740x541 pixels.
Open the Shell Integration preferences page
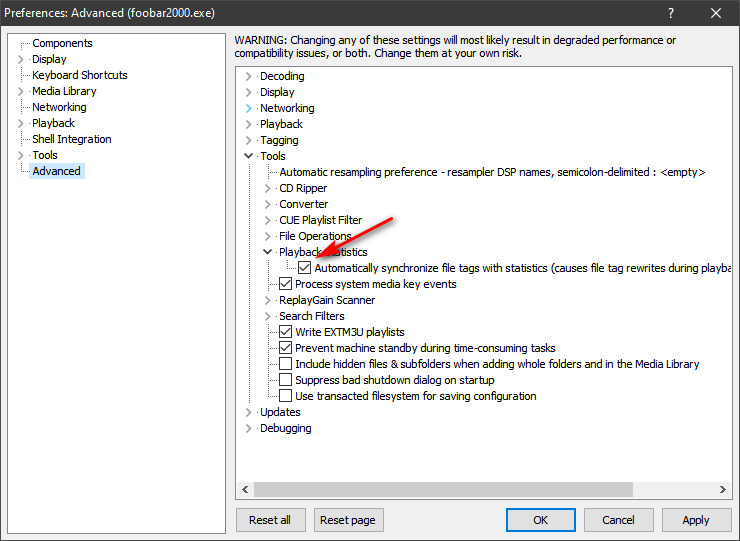[x=72, y=139]
